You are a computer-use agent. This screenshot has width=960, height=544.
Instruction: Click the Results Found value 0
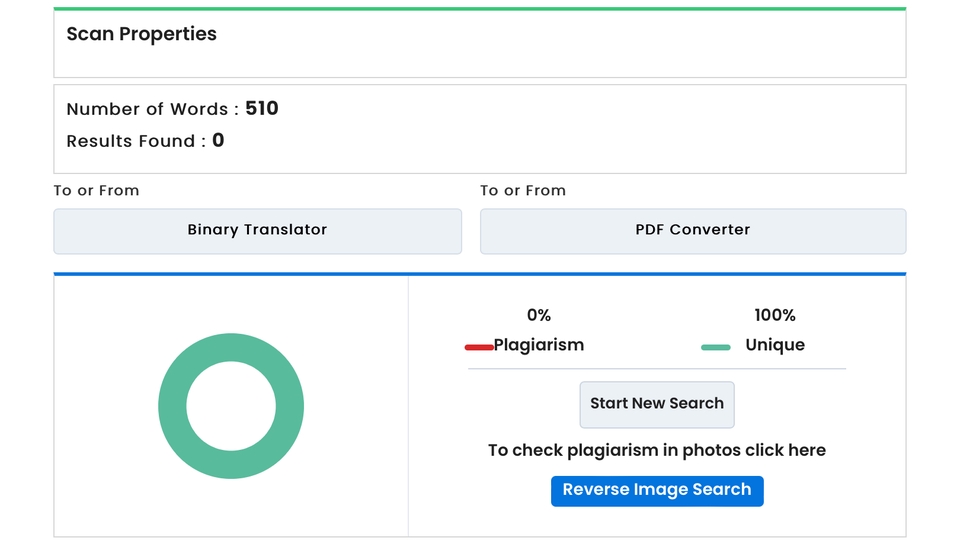218,141
